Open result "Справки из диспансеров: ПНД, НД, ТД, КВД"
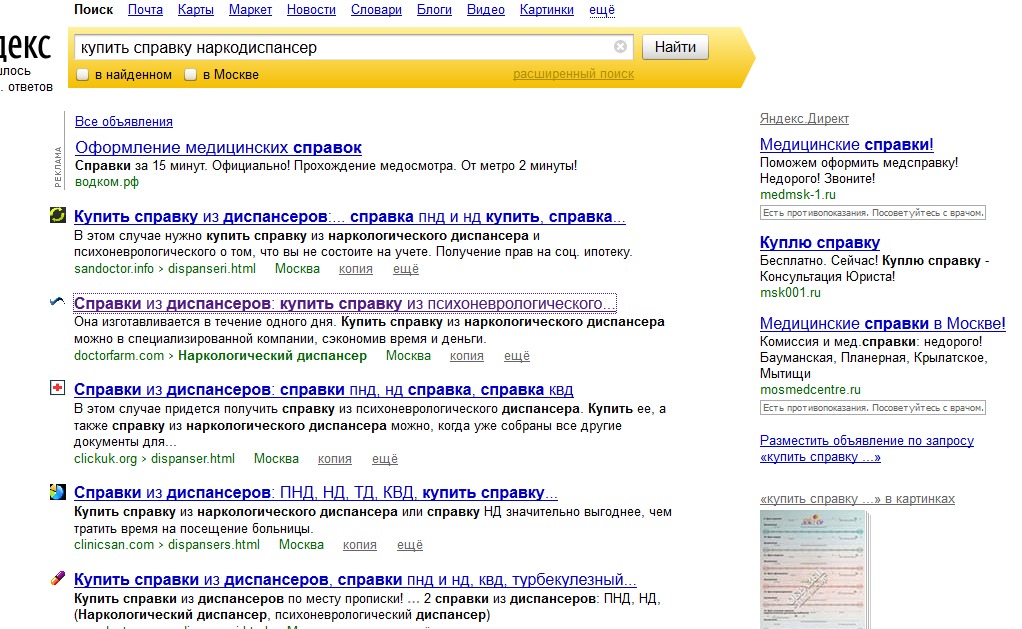 [x=315, y=493]
